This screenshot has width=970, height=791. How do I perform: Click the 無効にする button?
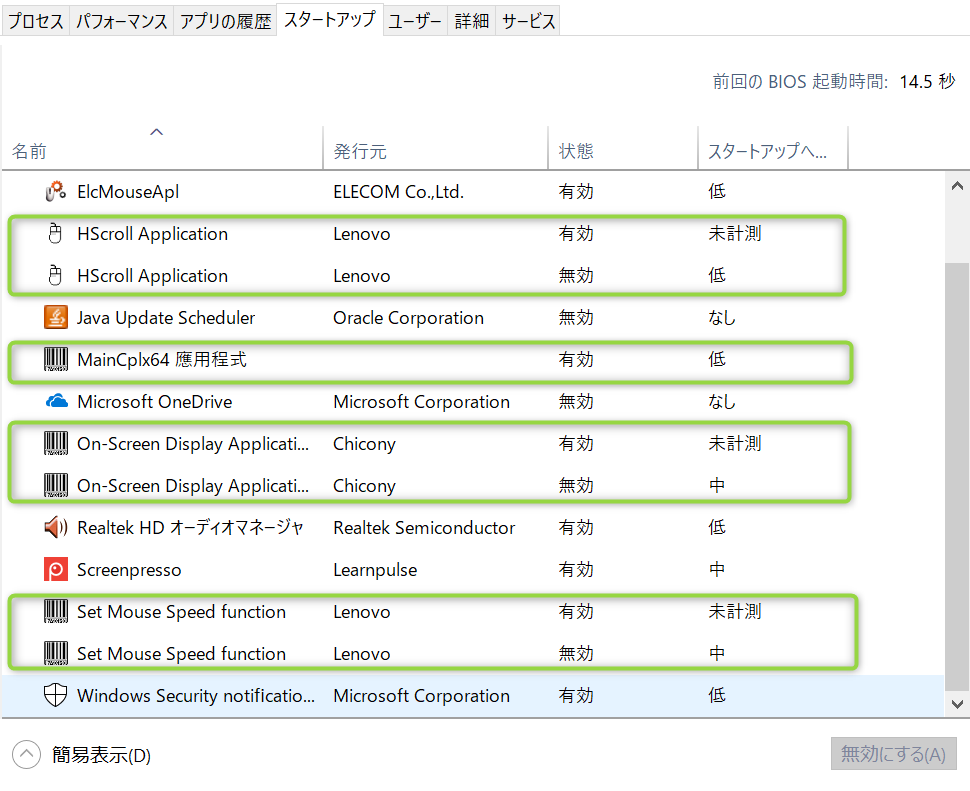tap(893, 755)
